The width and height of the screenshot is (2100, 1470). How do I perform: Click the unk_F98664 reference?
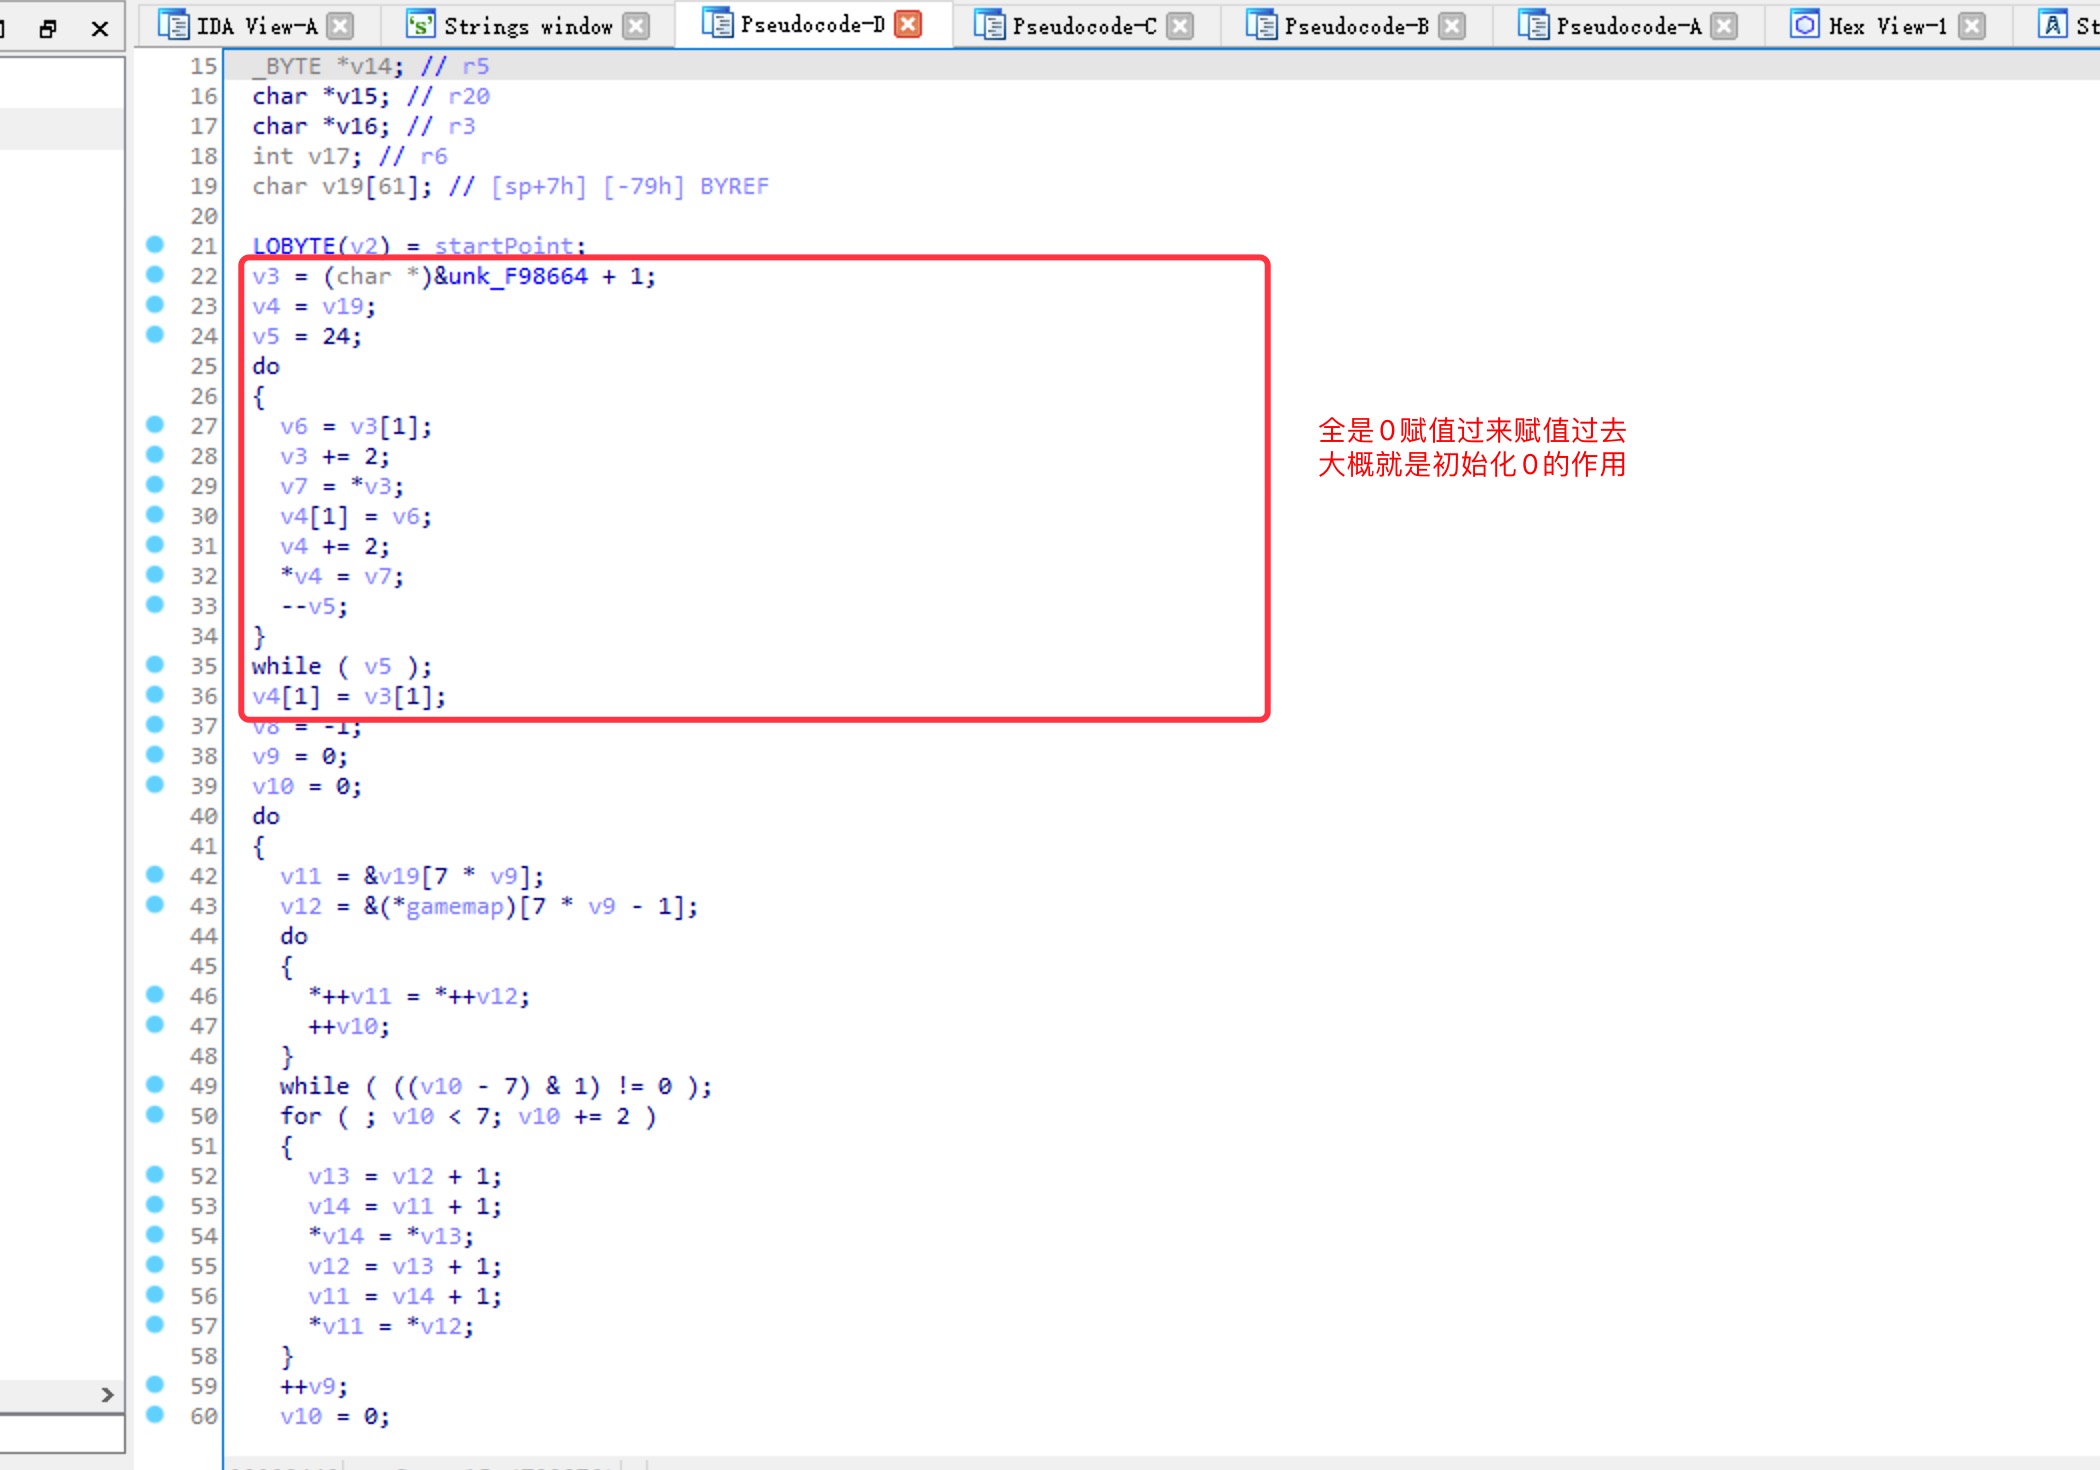517,276
